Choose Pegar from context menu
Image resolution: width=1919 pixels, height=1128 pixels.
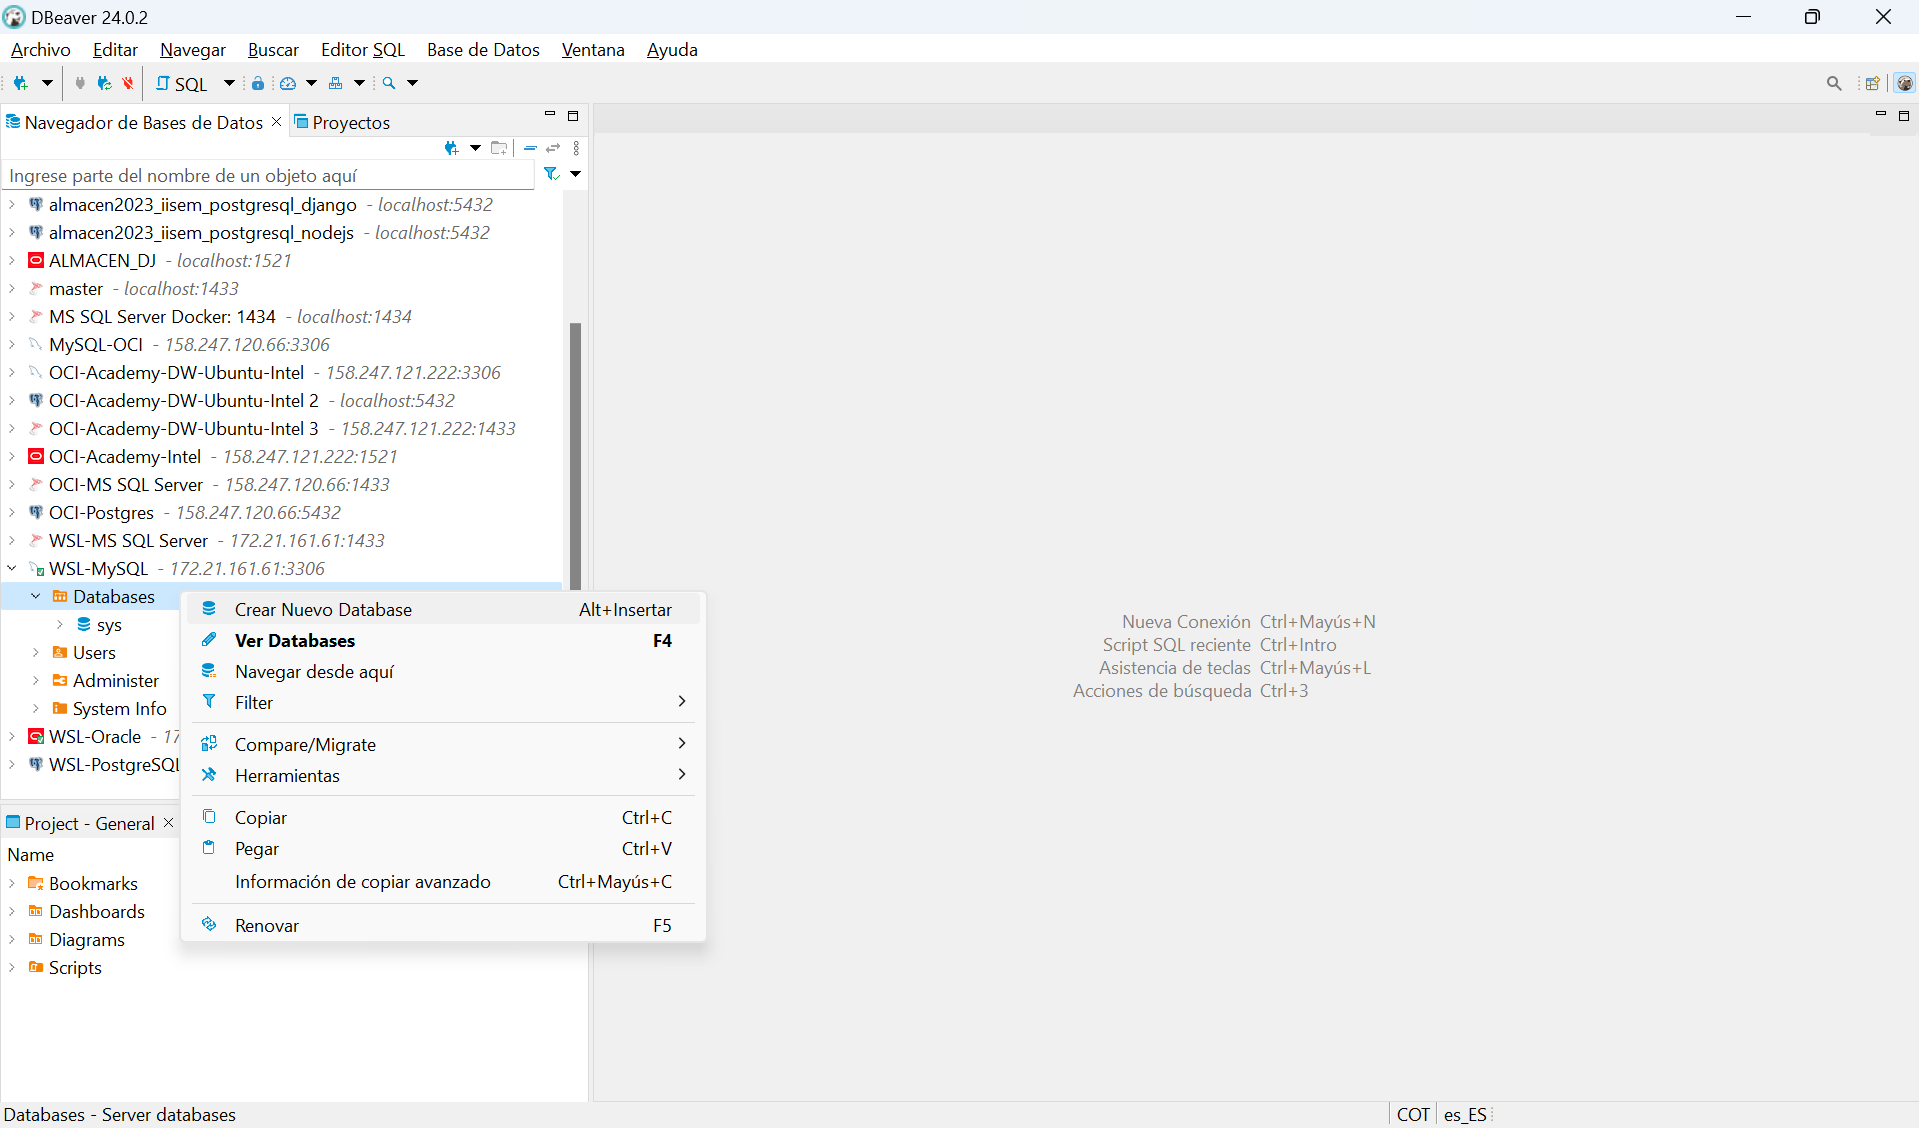[x=443, y=848]
